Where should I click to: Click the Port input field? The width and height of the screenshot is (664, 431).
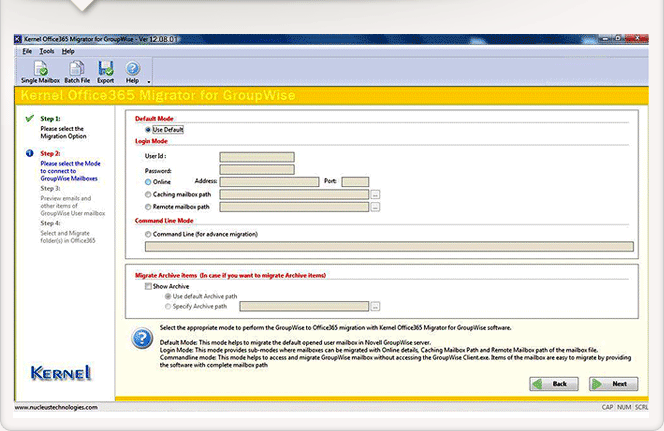(355, 182)
